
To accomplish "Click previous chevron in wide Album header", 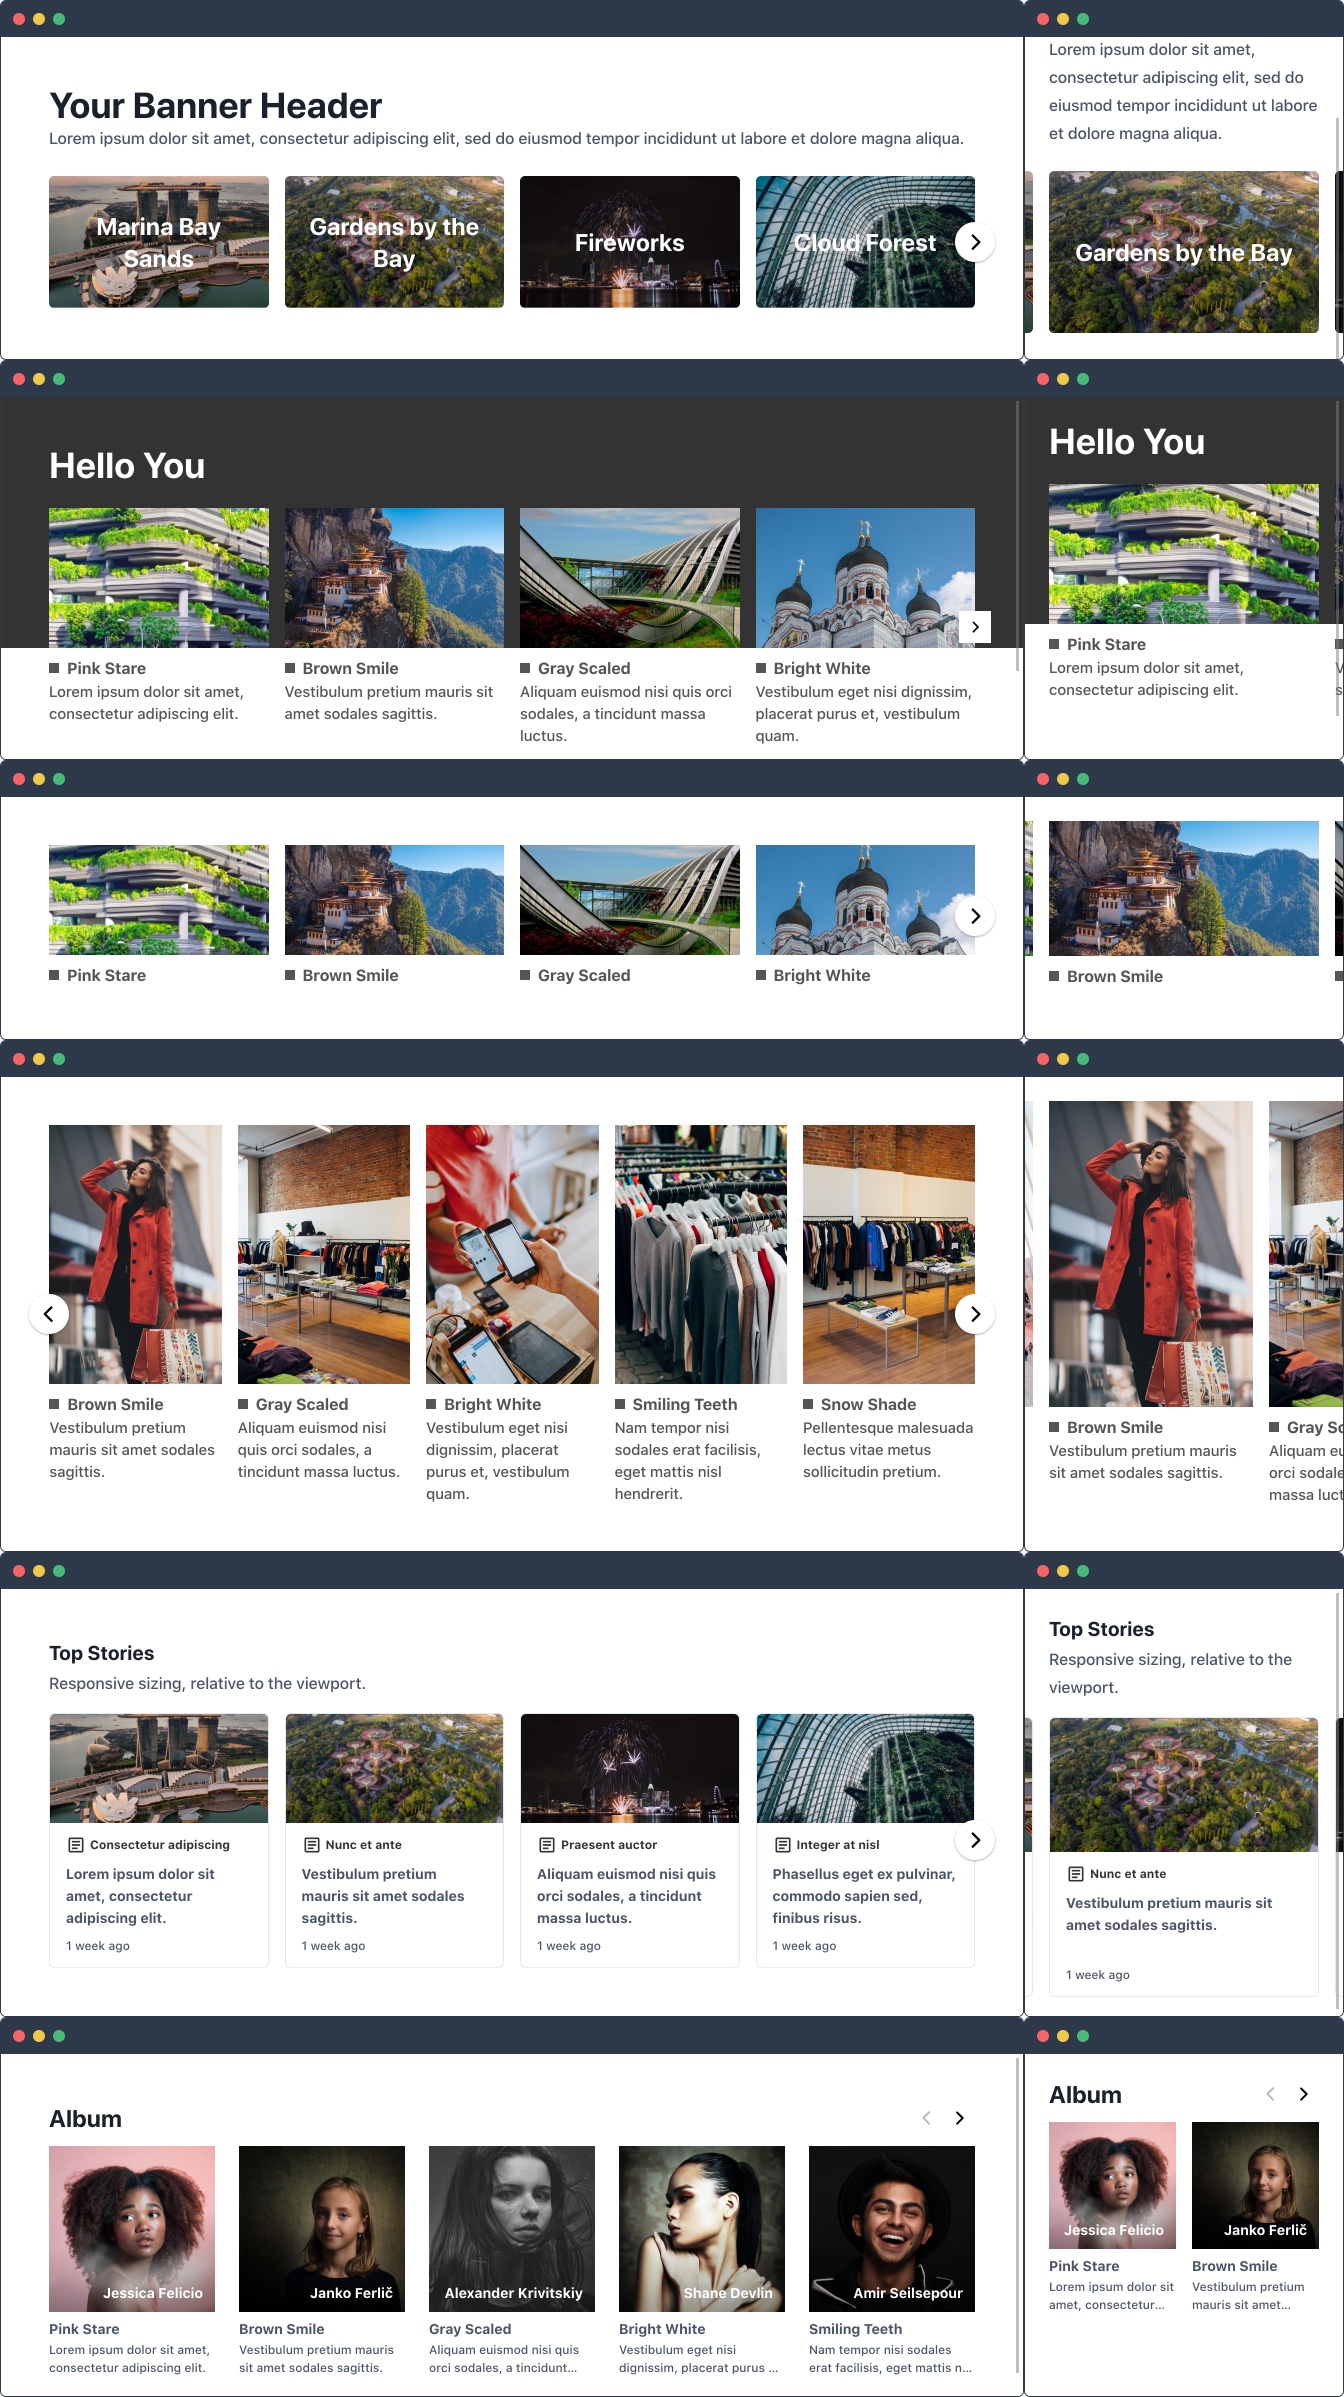I will pyautogui.click(x=927, y=2118).
